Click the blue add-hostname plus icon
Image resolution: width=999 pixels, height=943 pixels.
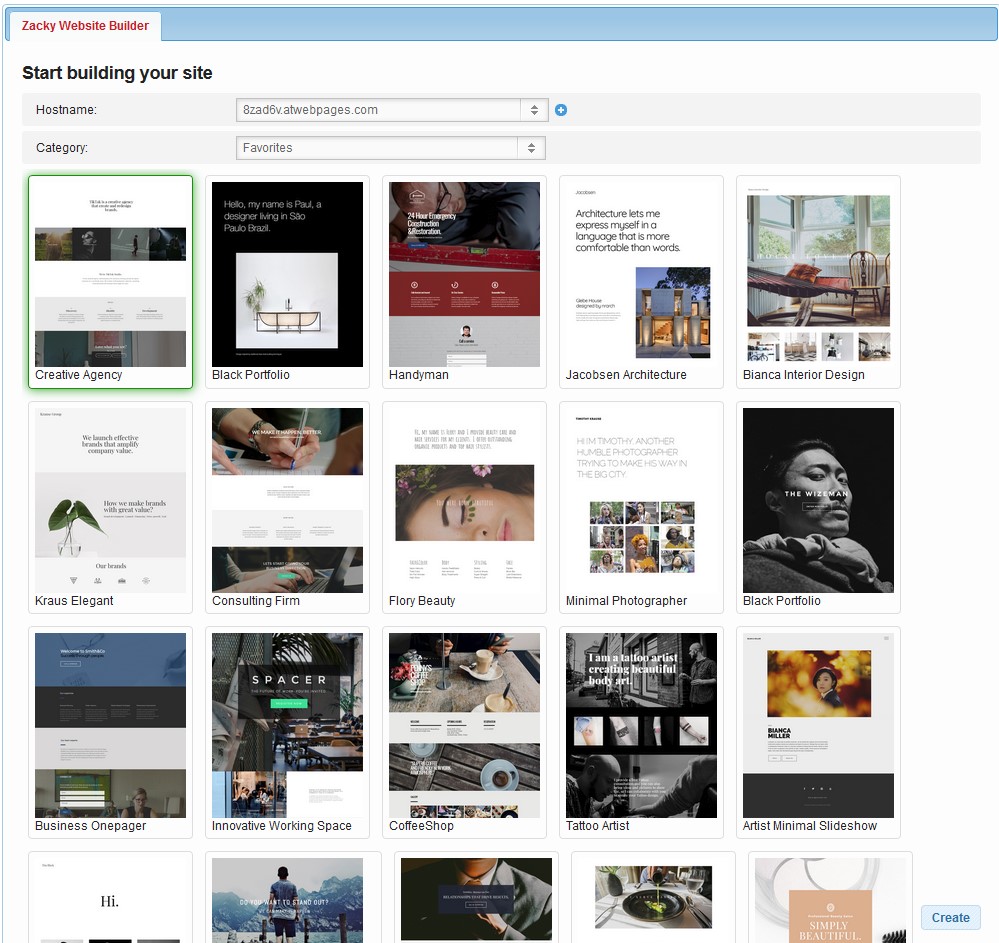(560, 110)
